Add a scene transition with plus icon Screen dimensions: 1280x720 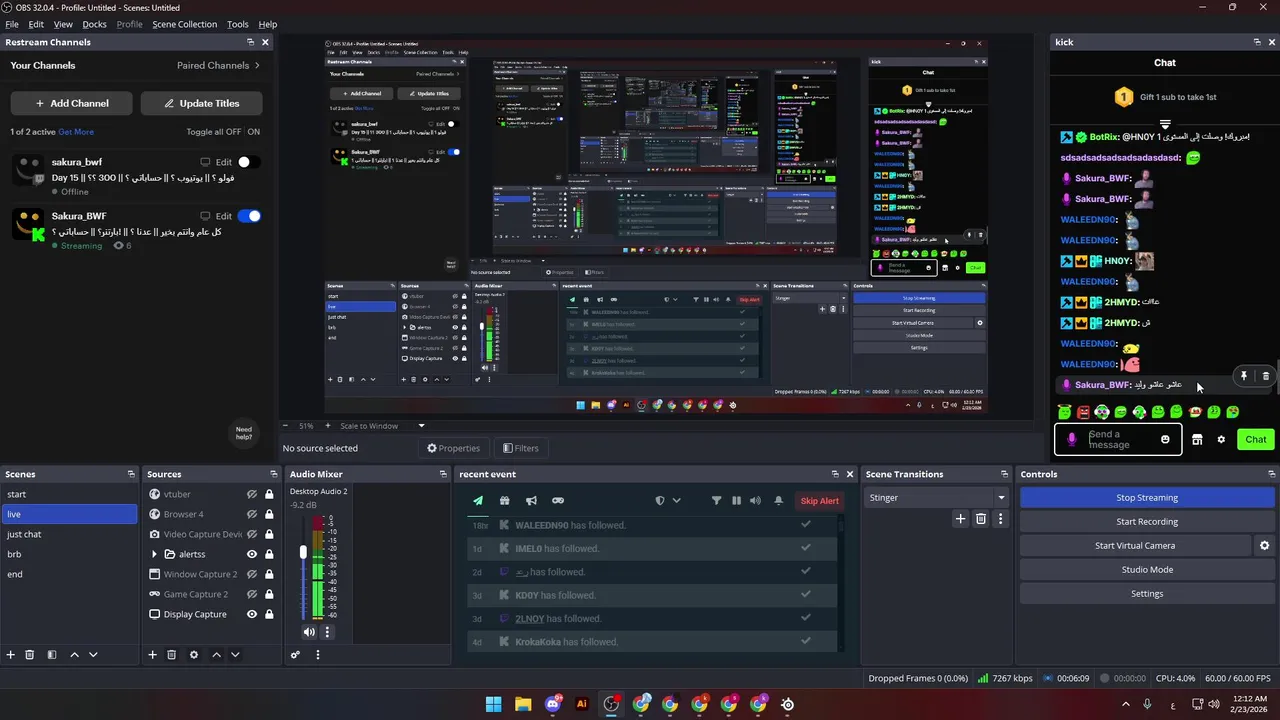pyautogui.click(x=961, y=519)
